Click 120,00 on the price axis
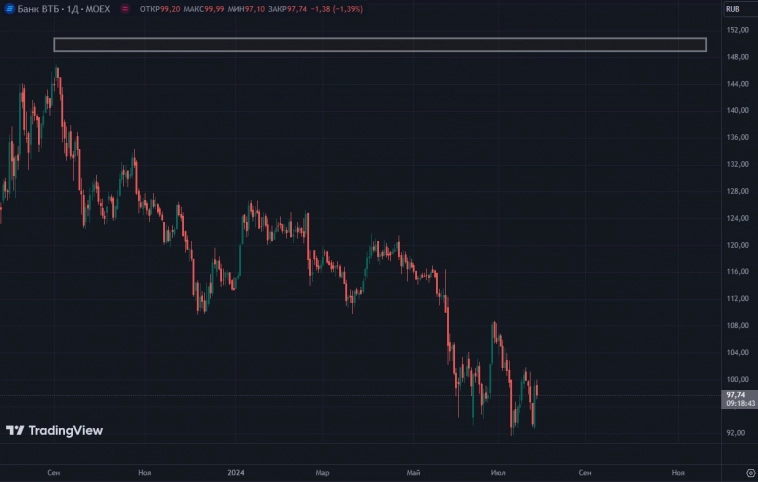This screenshot has width=758, height=482. 738,245
